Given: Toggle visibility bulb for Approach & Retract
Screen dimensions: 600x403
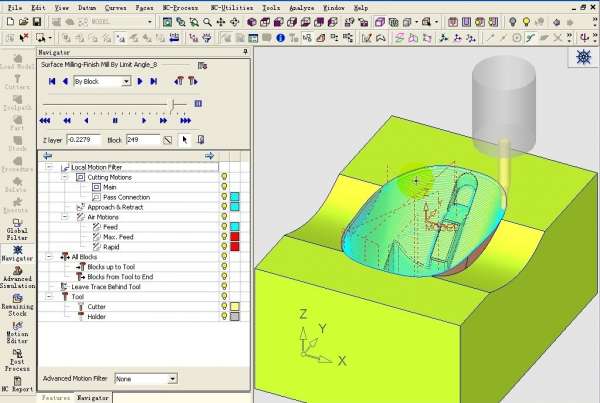Looking at the screenshot, I should (224, 207).
